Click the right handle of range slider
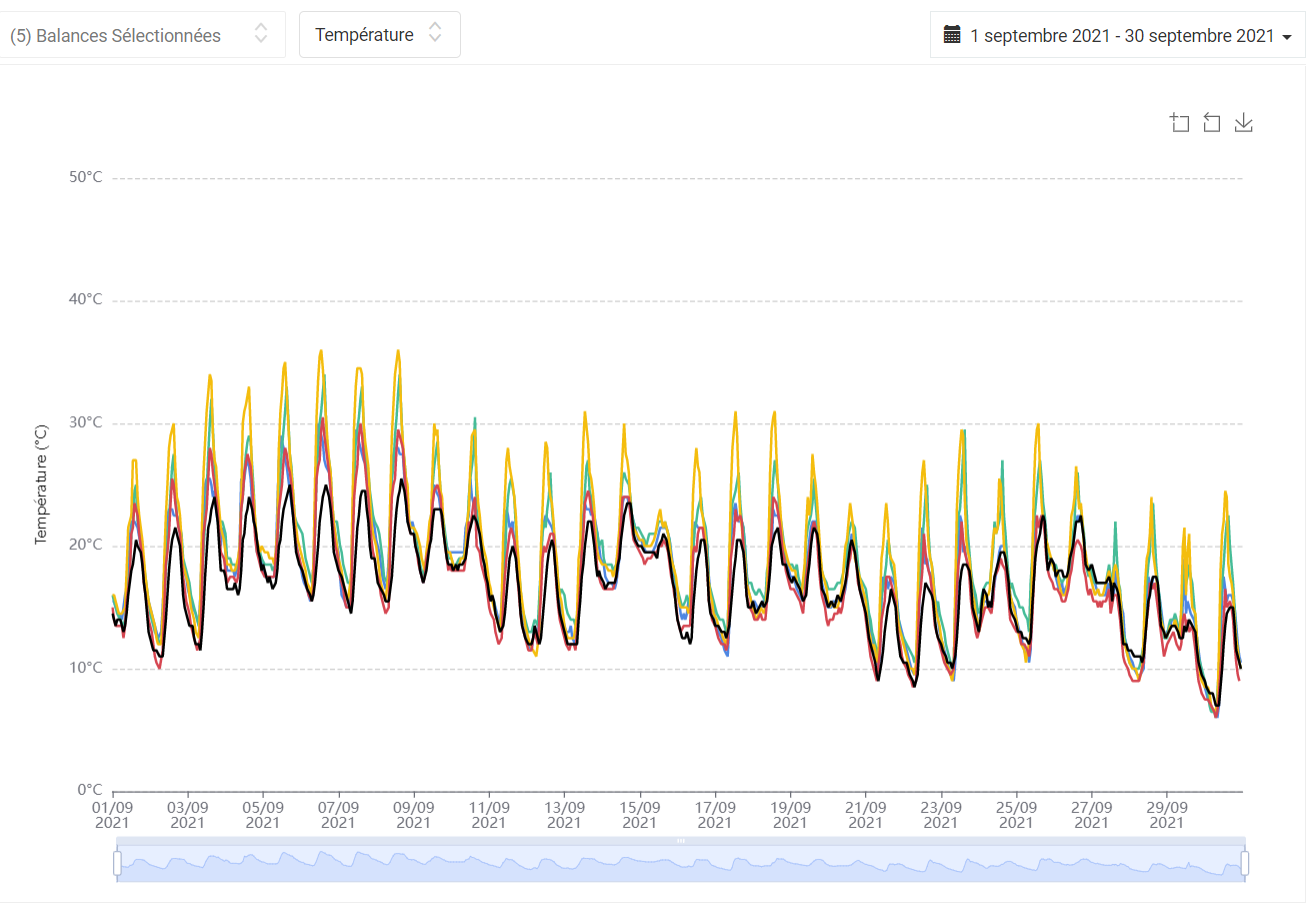1309x906 pixels. 1245,862
